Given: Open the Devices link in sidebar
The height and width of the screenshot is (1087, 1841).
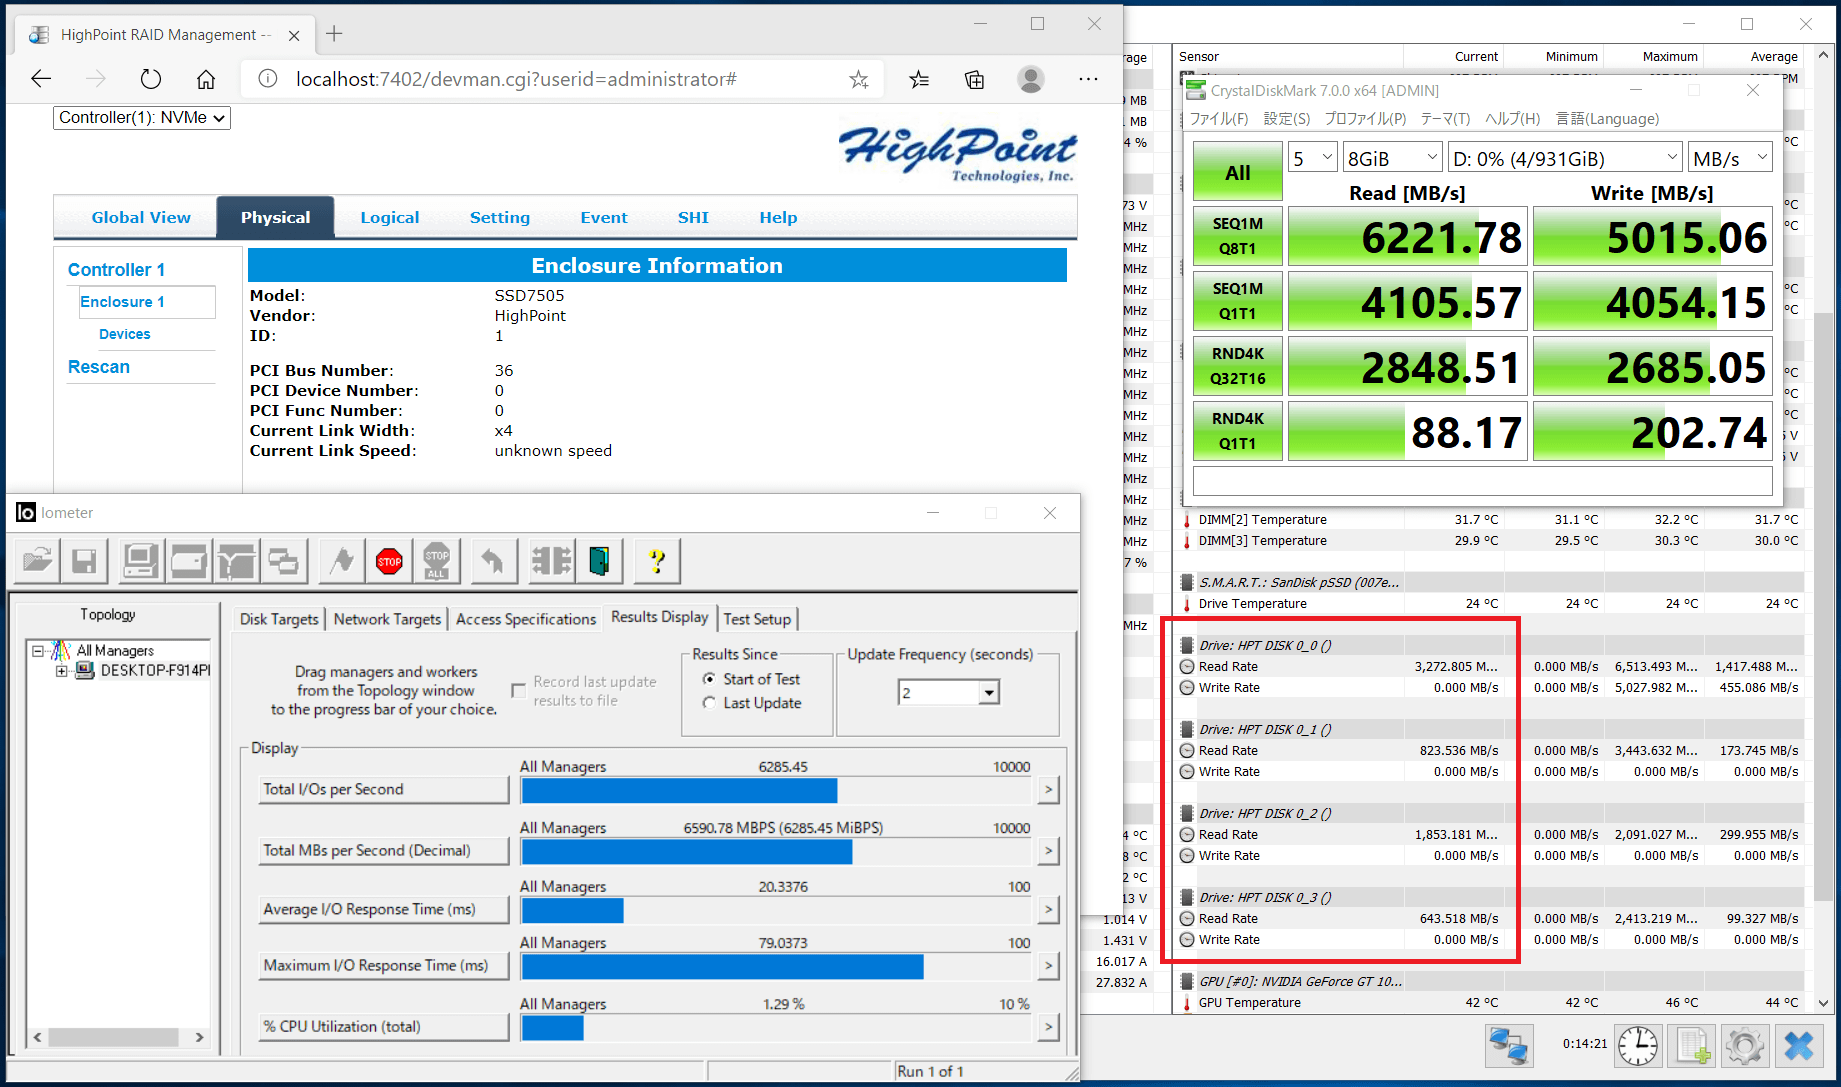Looking at the screenshot, I should (125, 334).
